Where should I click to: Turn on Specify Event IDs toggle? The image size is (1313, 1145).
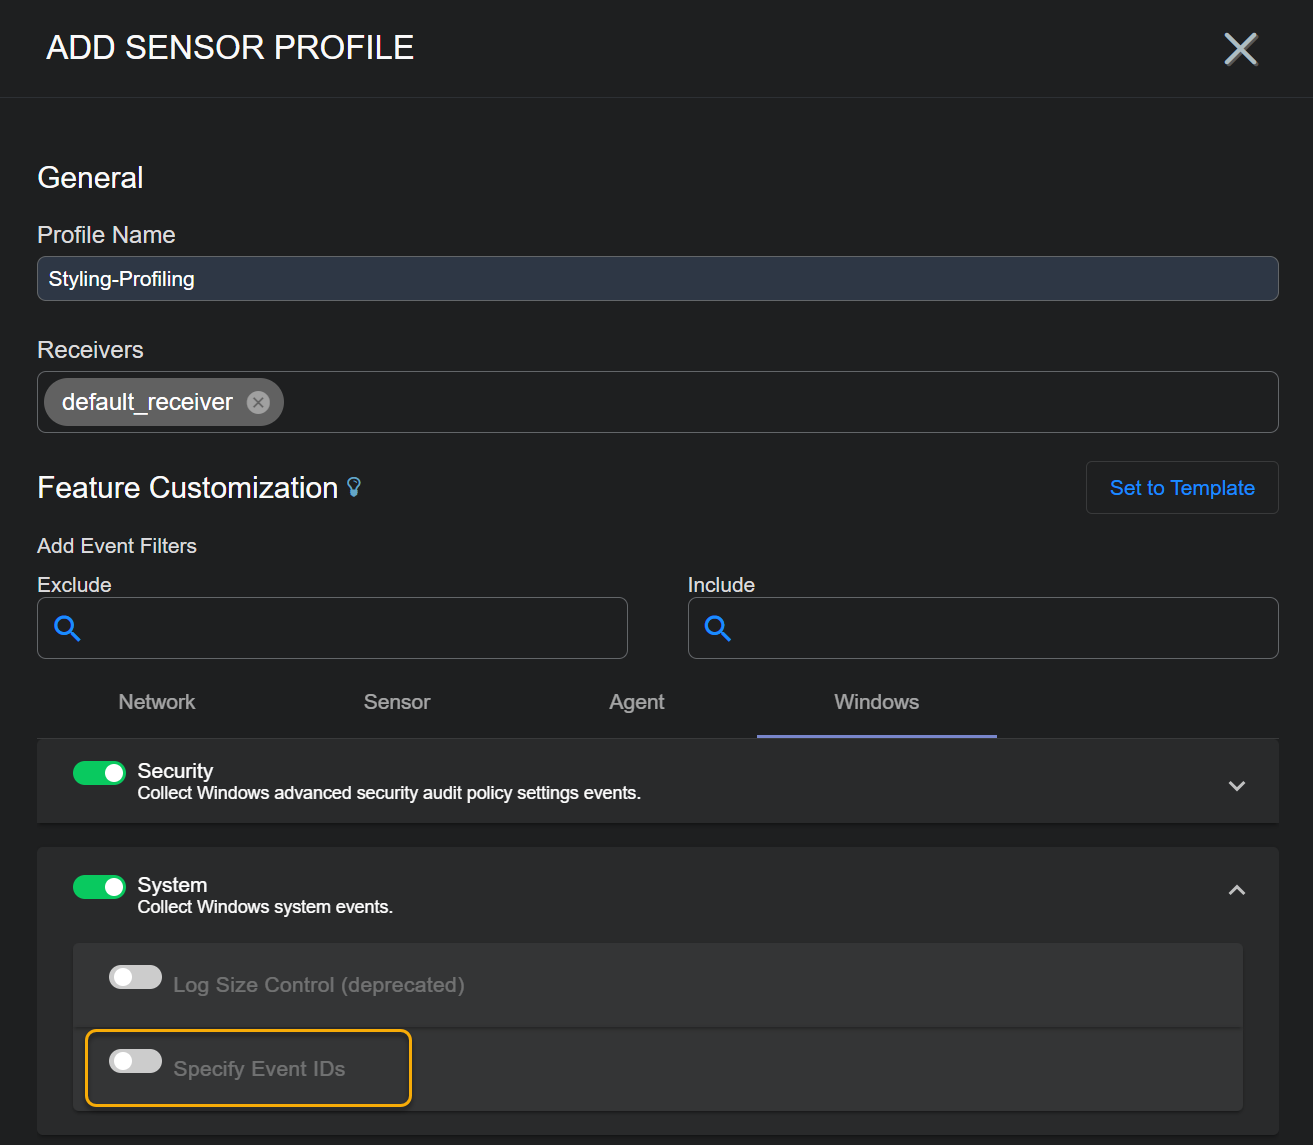[x=135, y=1061]
